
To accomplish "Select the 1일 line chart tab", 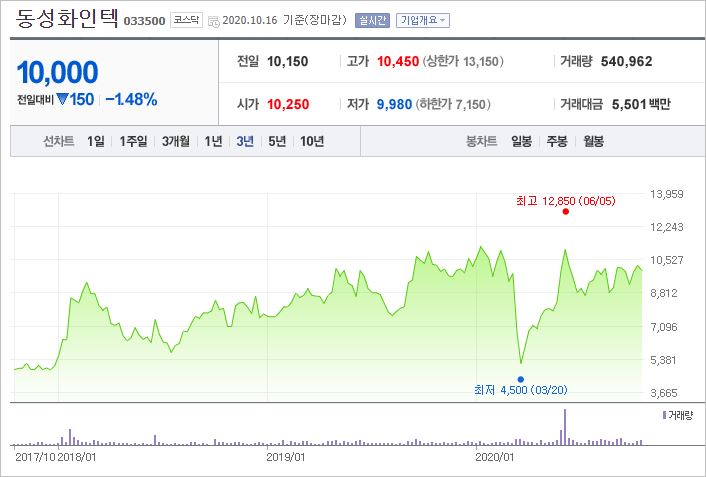I will (x=95, y=141).
